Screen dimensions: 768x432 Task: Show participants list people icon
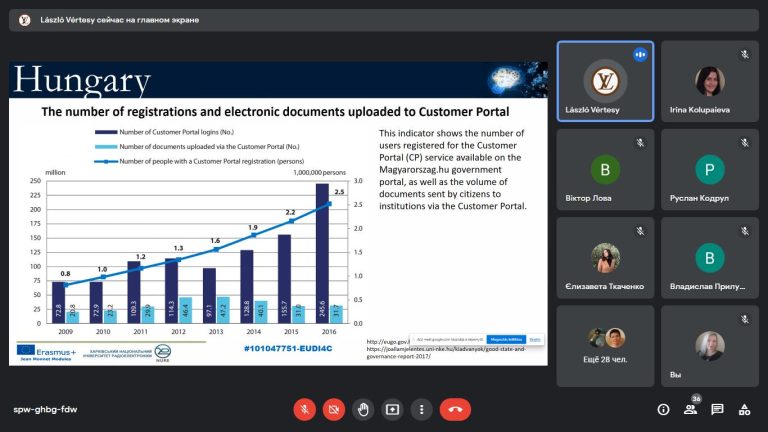(x=690, y=409)
